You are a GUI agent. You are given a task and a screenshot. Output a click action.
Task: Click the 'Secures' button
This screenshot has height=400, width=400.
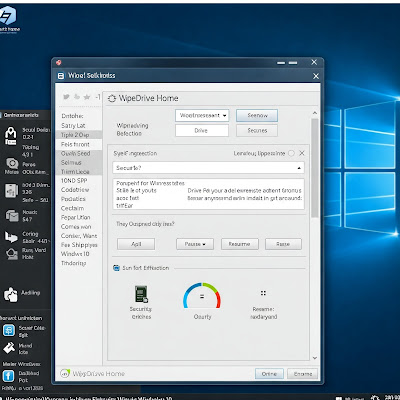[x=257, y=130]
